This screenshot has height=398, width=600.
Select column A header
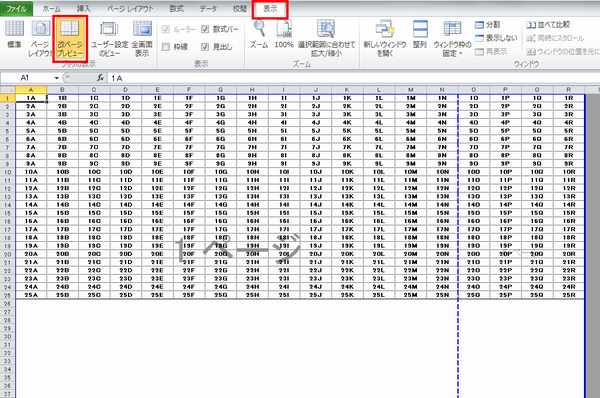[x=31, y=90]
